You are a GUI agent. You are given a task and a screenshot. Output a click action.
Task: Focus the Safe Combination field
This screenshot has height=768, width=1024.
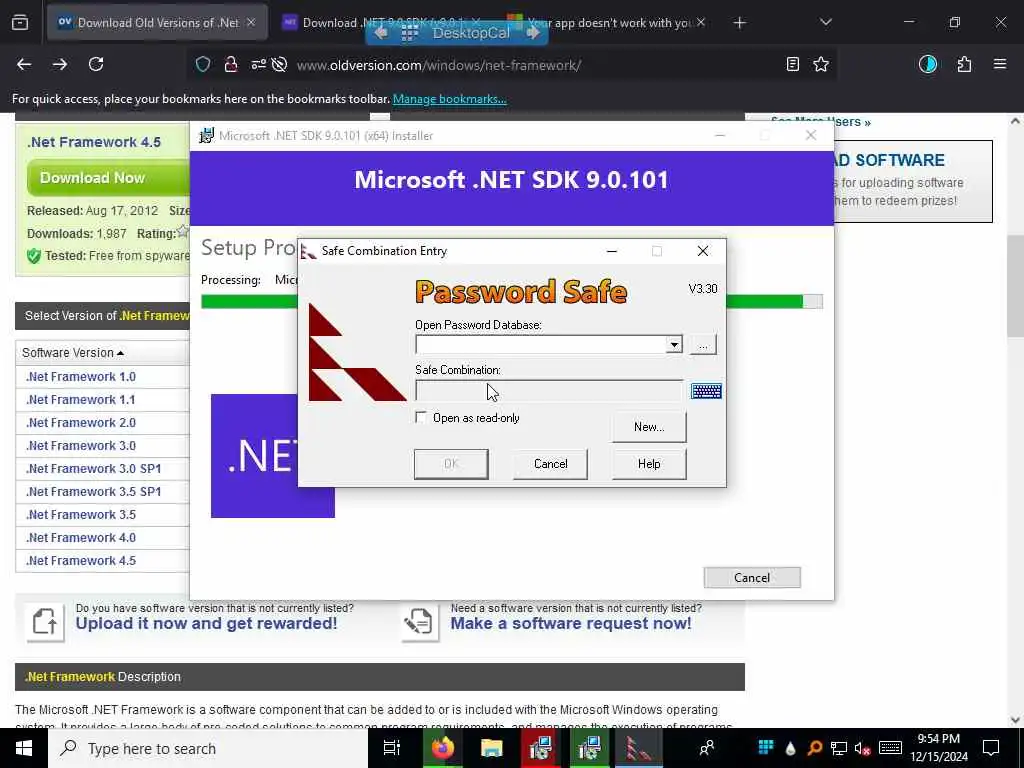tap(549, 391)
